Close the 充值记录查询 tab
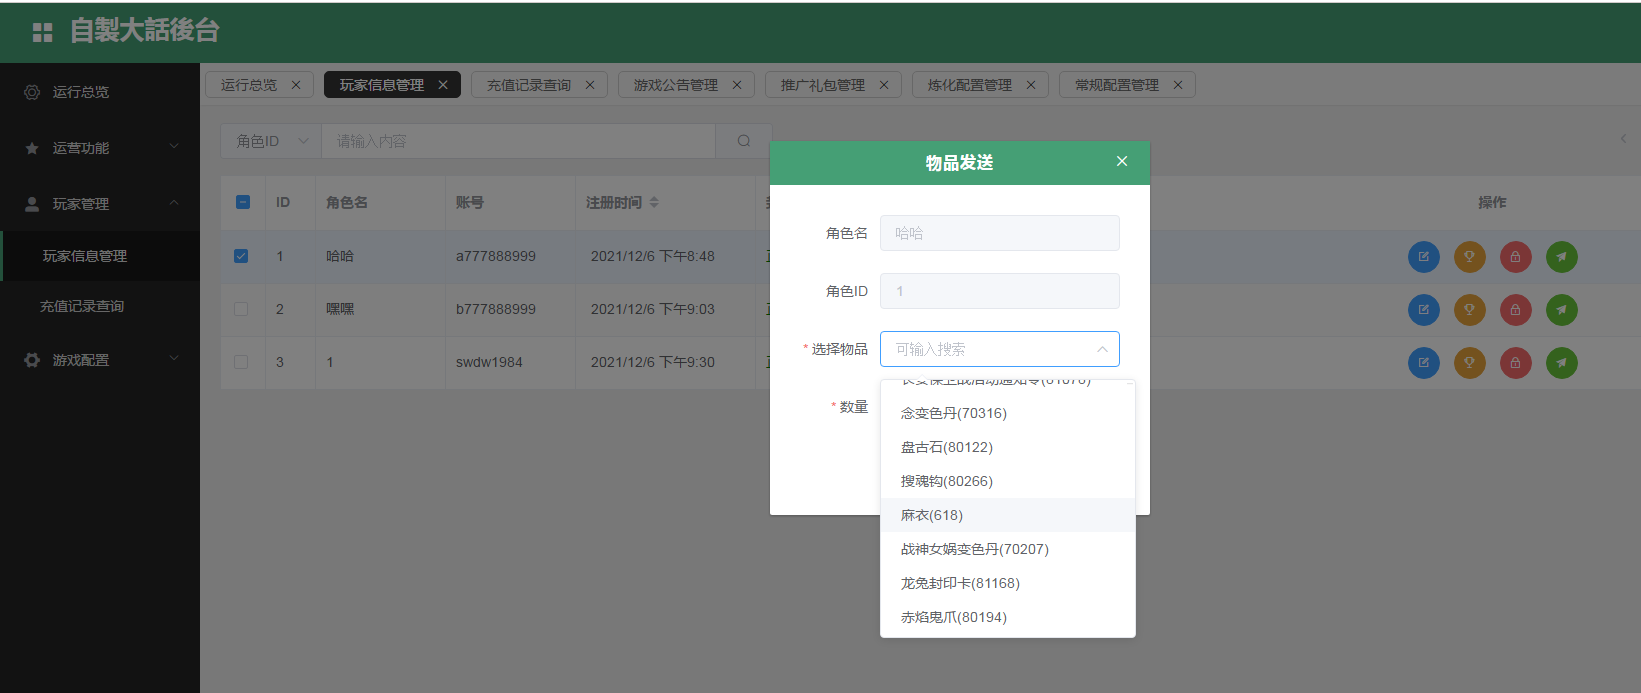1641x693 pixels. [590, 85]
